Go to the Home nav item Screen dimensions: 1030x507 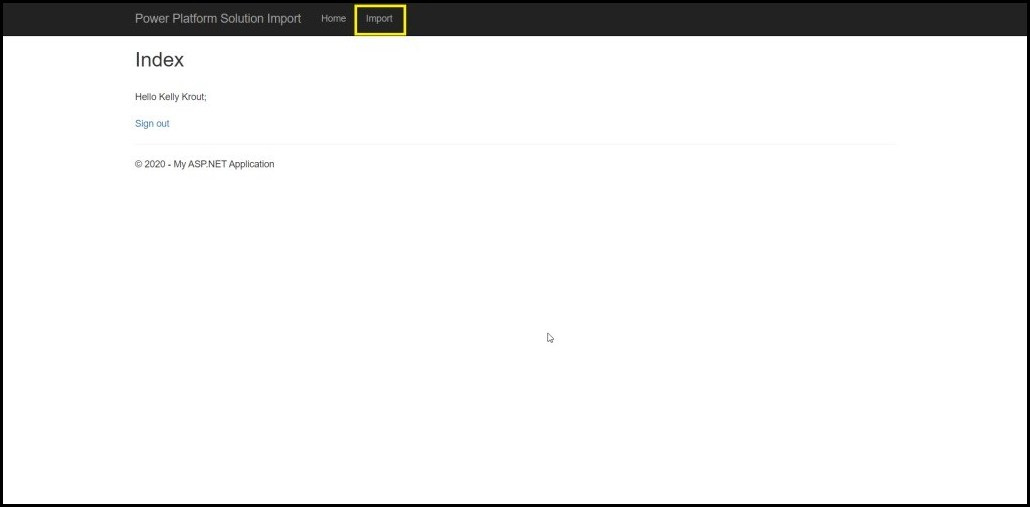(333, 19)
